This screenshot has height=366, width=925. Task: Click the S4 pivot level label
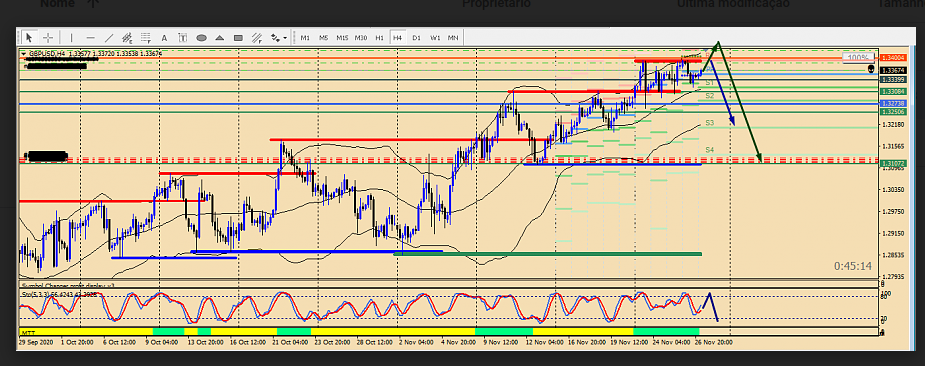pyautogui.click(x=710, y=150)
